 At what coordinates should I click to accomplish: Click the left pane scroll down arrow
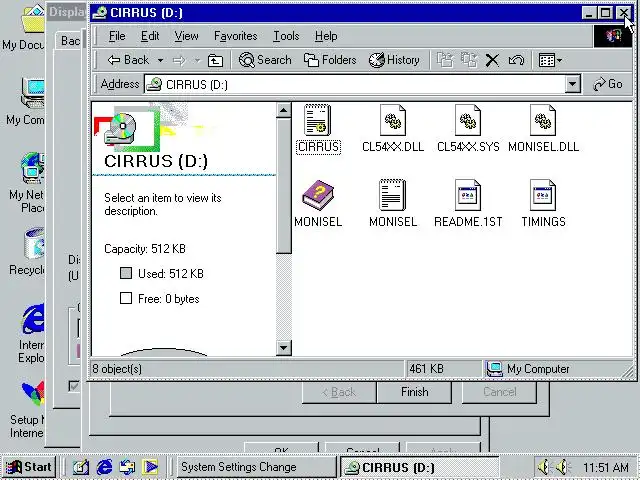pos(284,348)
